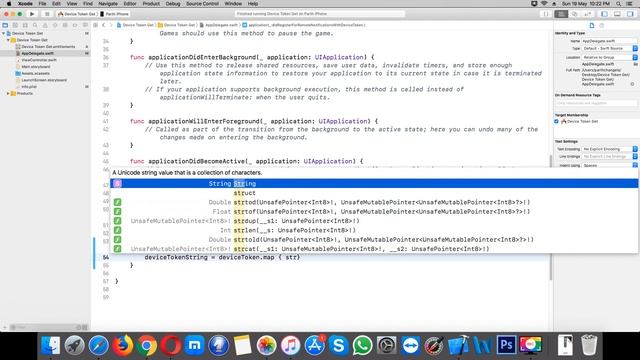Choose the strcat autocomplete suggestion
The height and width of the screenshot is (360, 640).
374,249
